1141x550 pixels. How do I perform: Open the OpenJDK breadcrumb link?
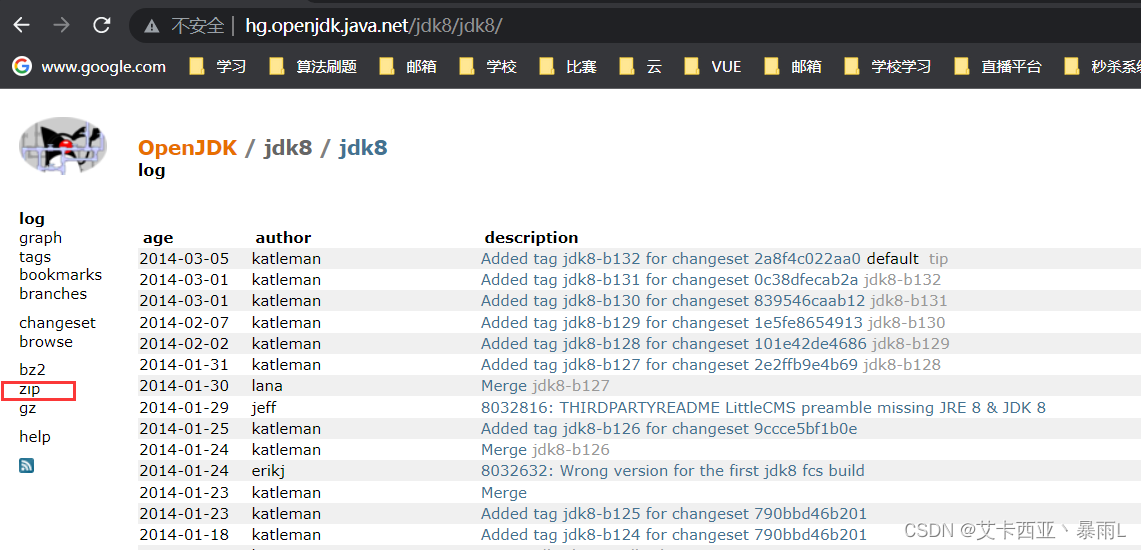pyautogui.click(x=187, y=148)
